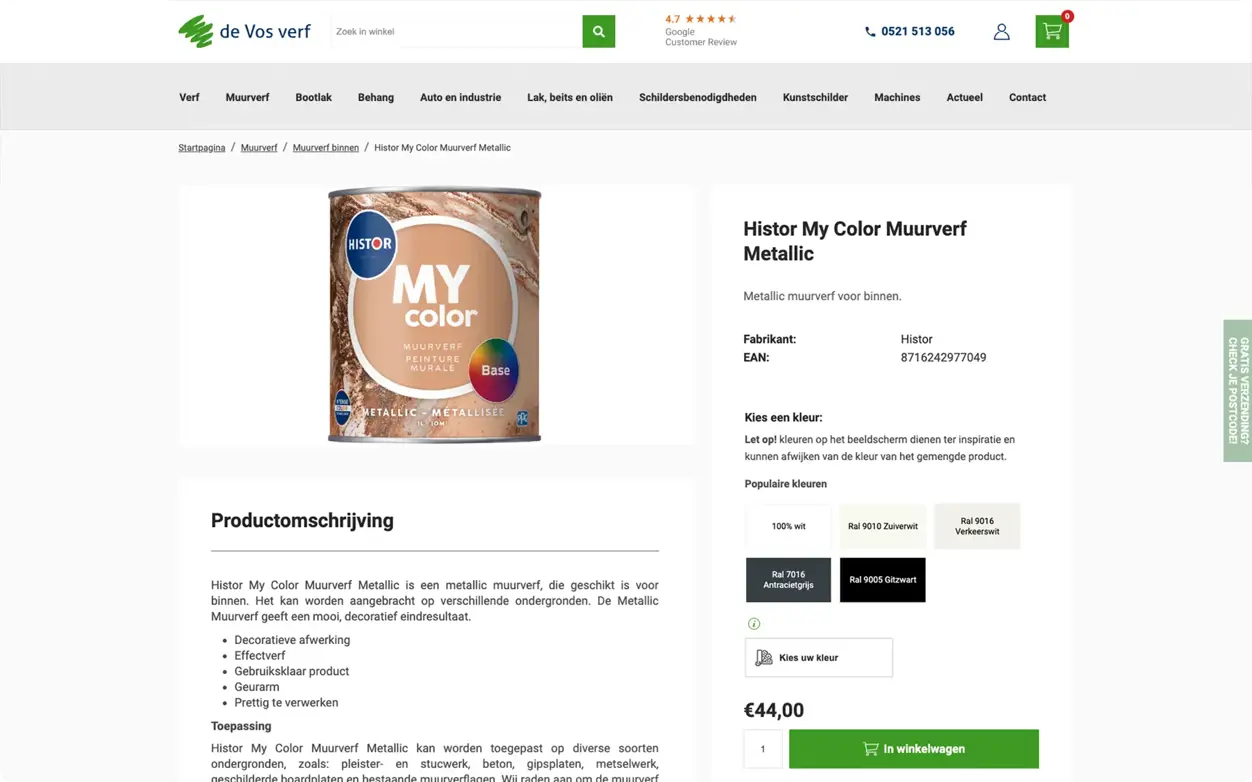
Task: Select the 100% wit color swatch
Action: (788, 526)
